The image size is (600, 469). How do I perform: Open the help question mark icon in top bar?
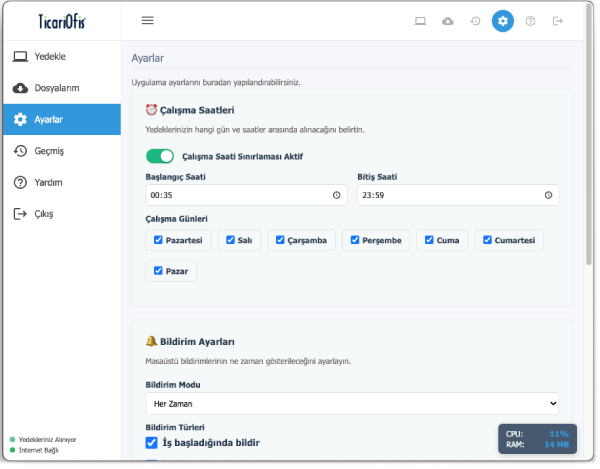click(530, 20)
